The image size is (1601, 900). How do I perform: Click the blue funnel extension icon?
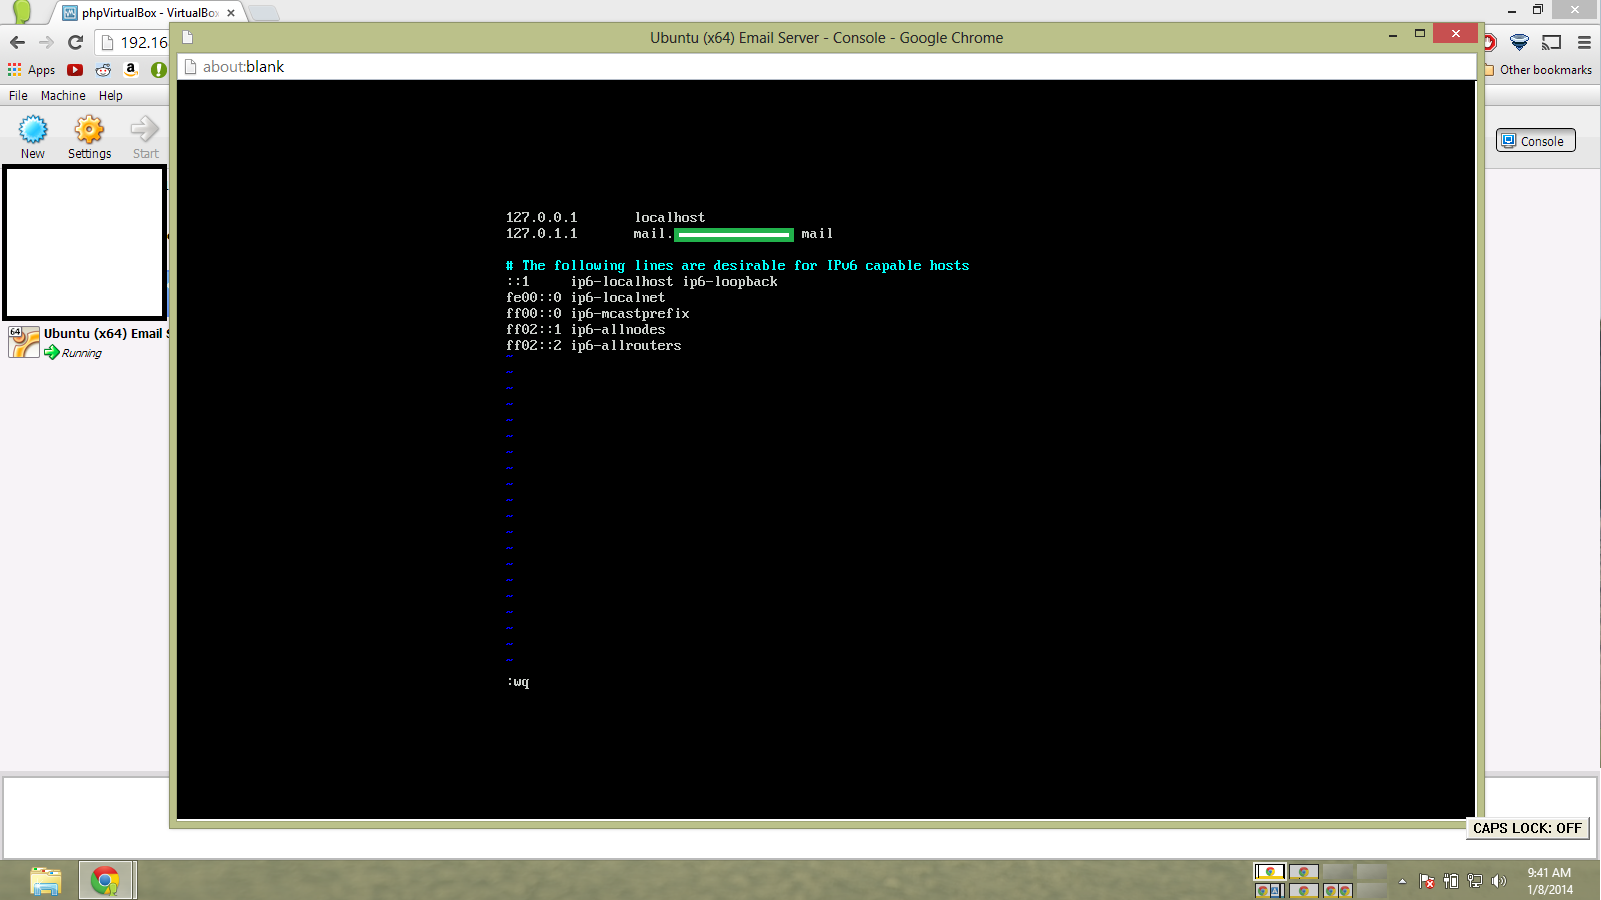[1519, 42]
